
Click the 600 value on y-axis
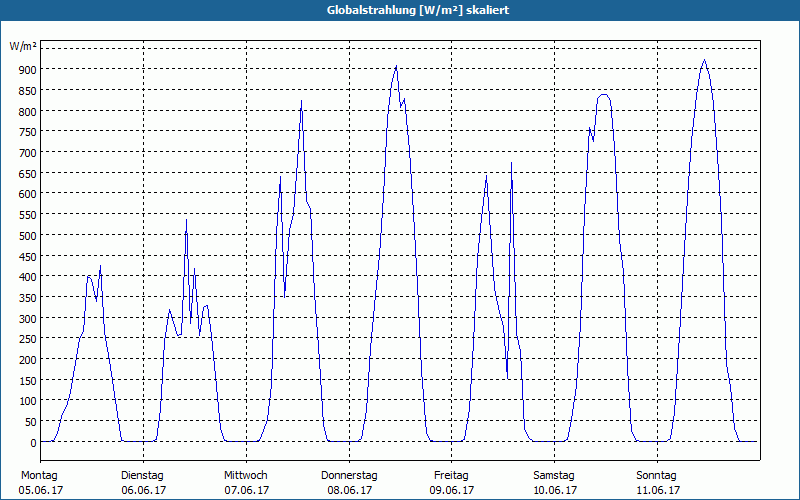tap(28, 194)
